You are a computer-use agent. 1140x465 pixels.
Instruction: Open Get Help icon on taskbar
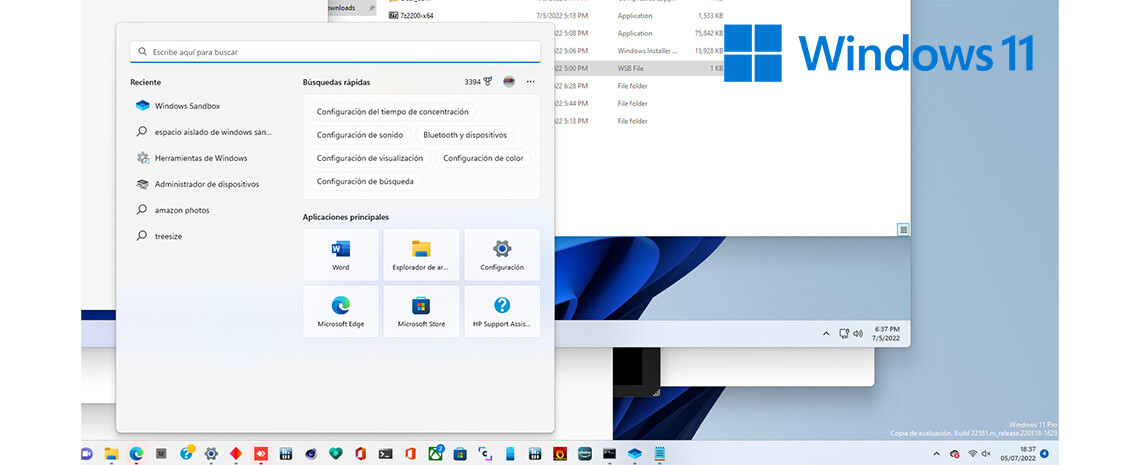coord(186,453)
